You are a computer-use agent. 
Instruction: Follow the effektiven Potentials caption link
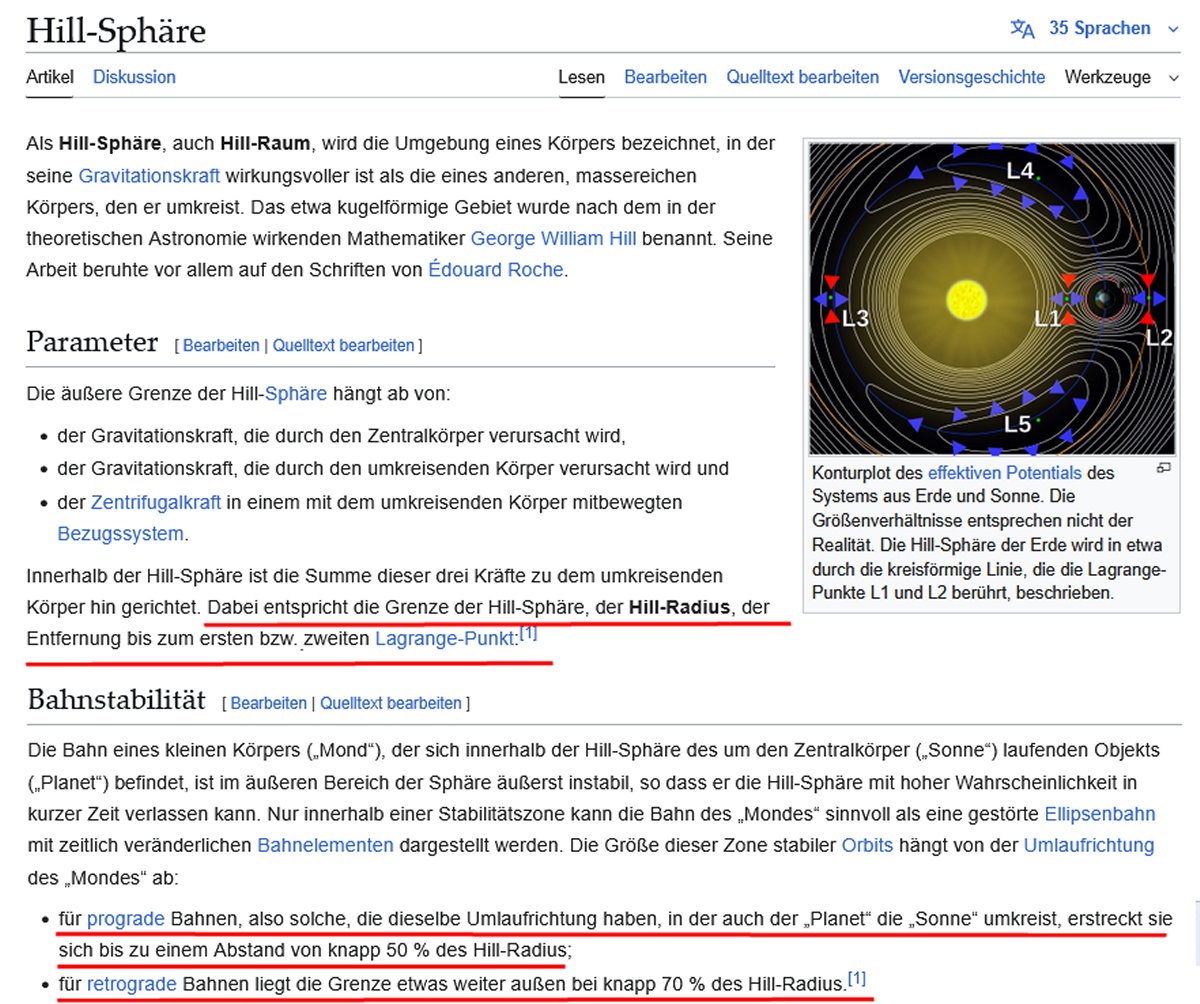[1004, 473]
